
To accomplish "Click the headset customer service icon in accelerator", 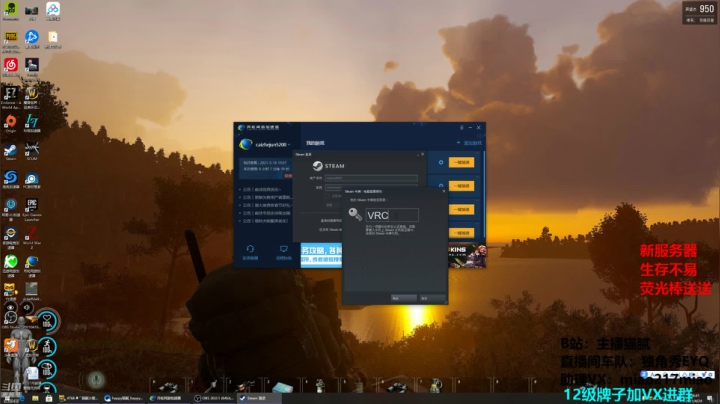I will (x=250, y=249).
